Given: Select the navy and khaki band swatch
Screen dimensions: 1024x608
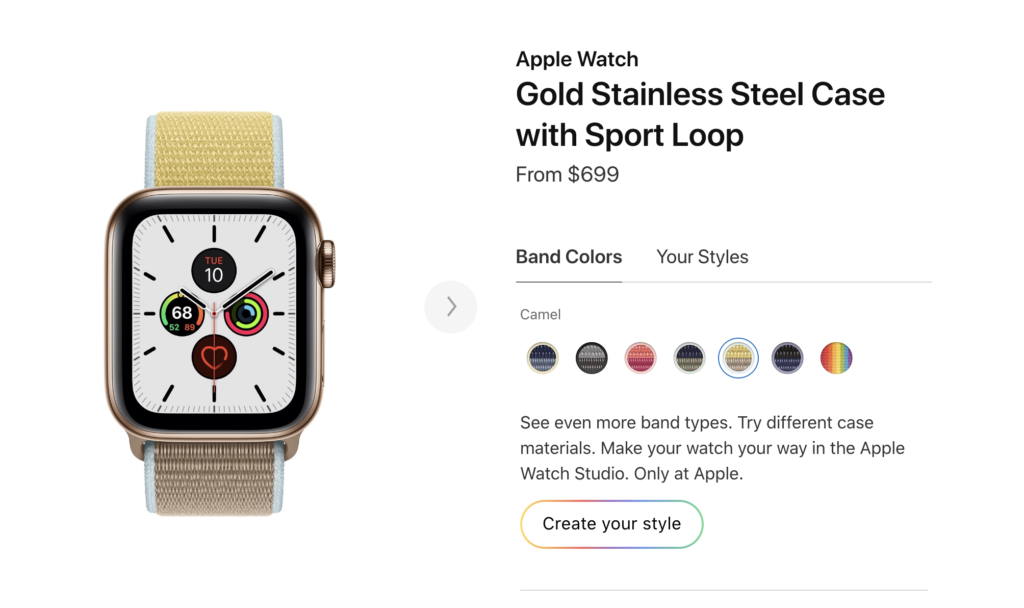Looking at the screenshot, I should tap(689, 357).
